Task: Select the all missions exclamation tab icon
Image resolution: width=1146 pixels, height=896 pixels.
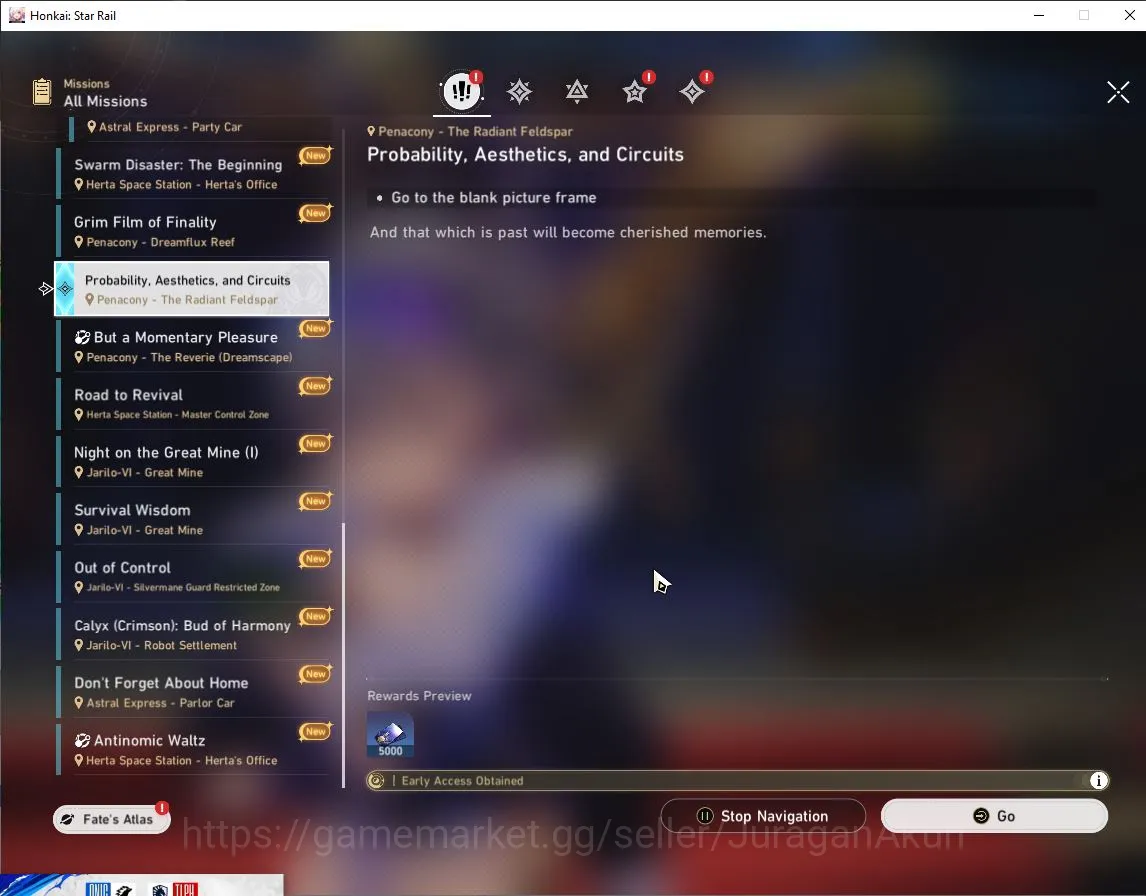Action: tap(462, 91)
